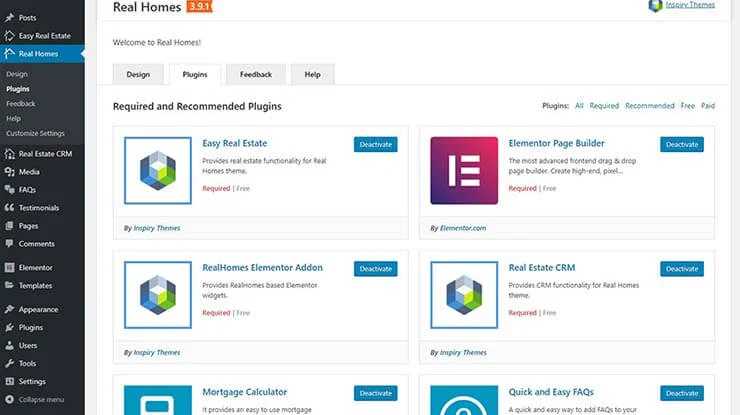Filter plugins by Recommended
Image resolution: width=740 pixels, height=415 pixels.
coord(650,106)
